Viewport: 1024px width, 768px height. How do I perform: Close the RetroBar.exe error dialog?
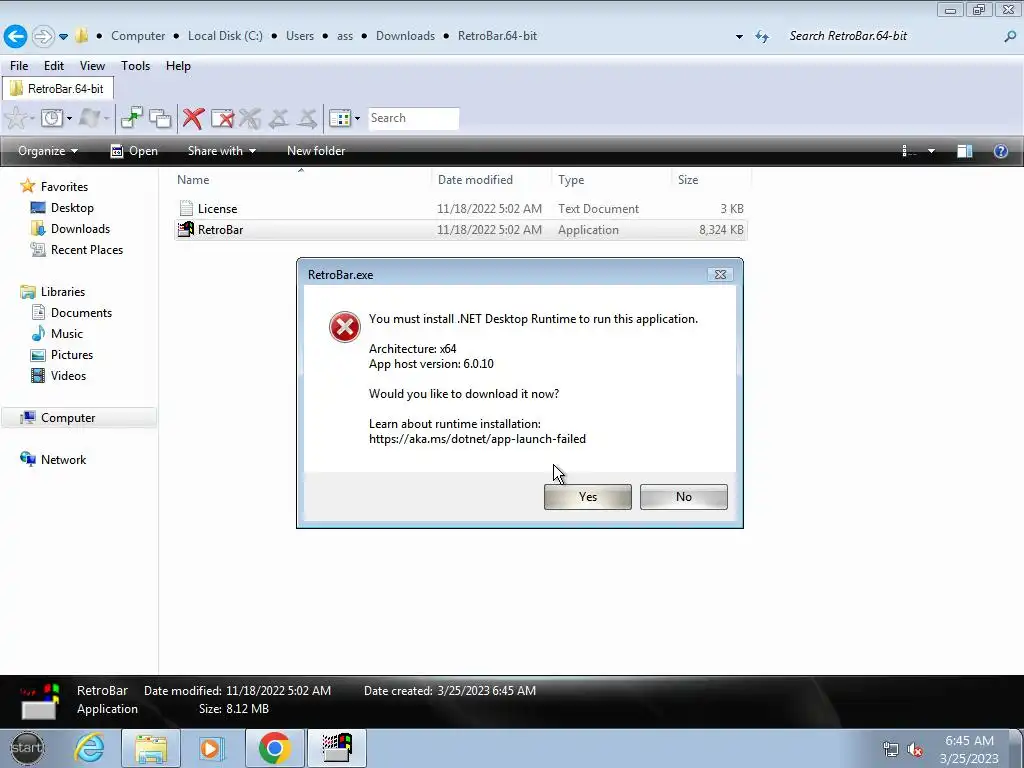[x=720, y=275]
